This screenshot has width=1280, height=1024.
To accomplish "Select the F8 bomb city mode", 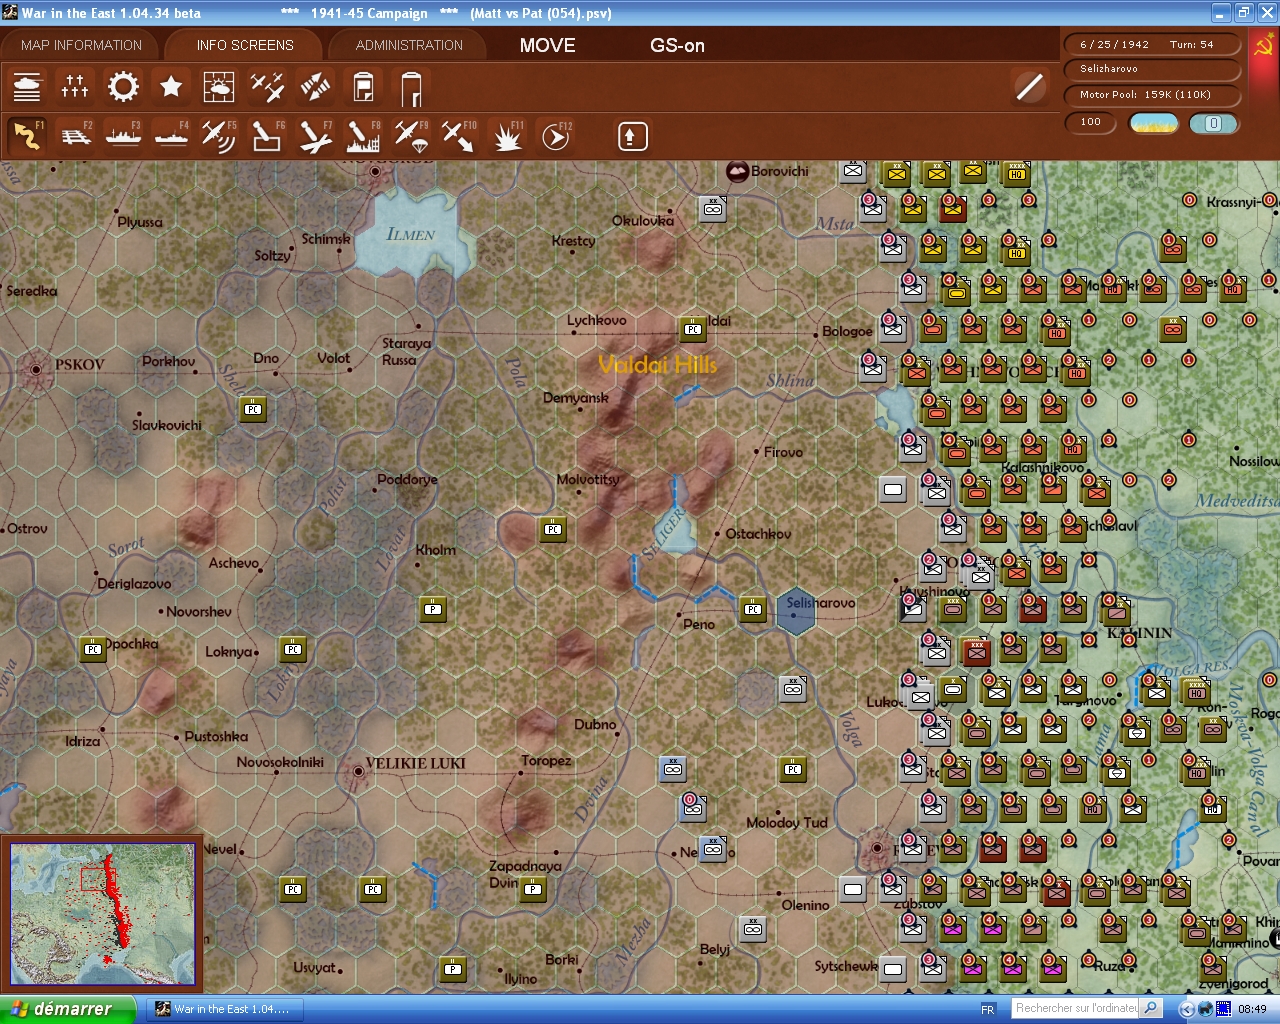I will click(x=363, y=136).
